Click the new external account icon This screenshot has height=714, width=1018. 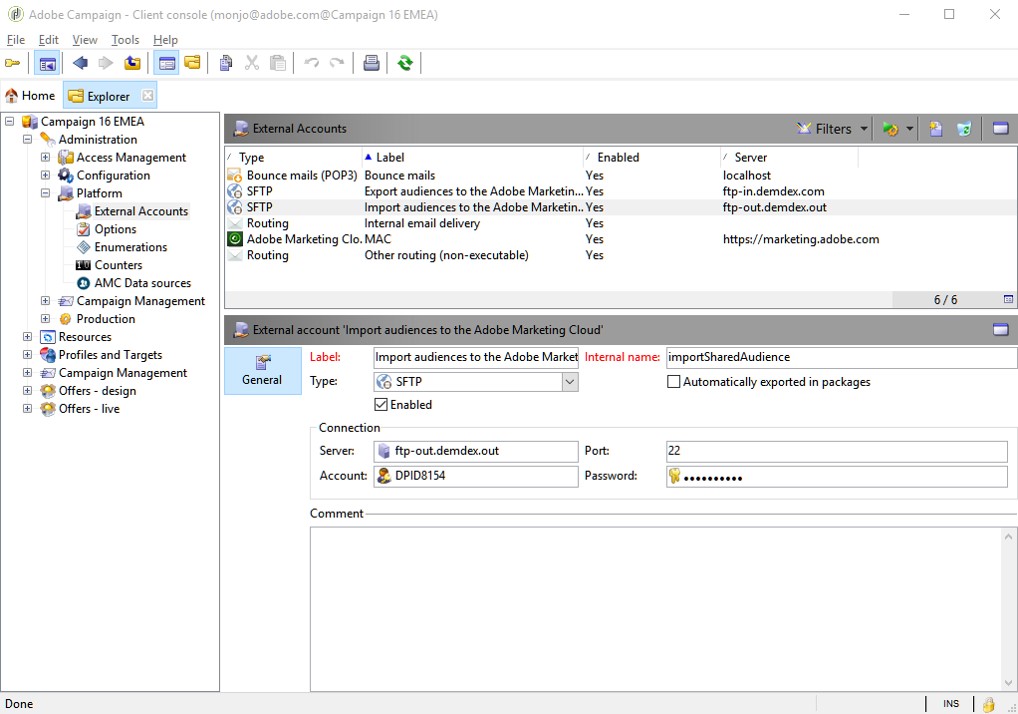936,129
